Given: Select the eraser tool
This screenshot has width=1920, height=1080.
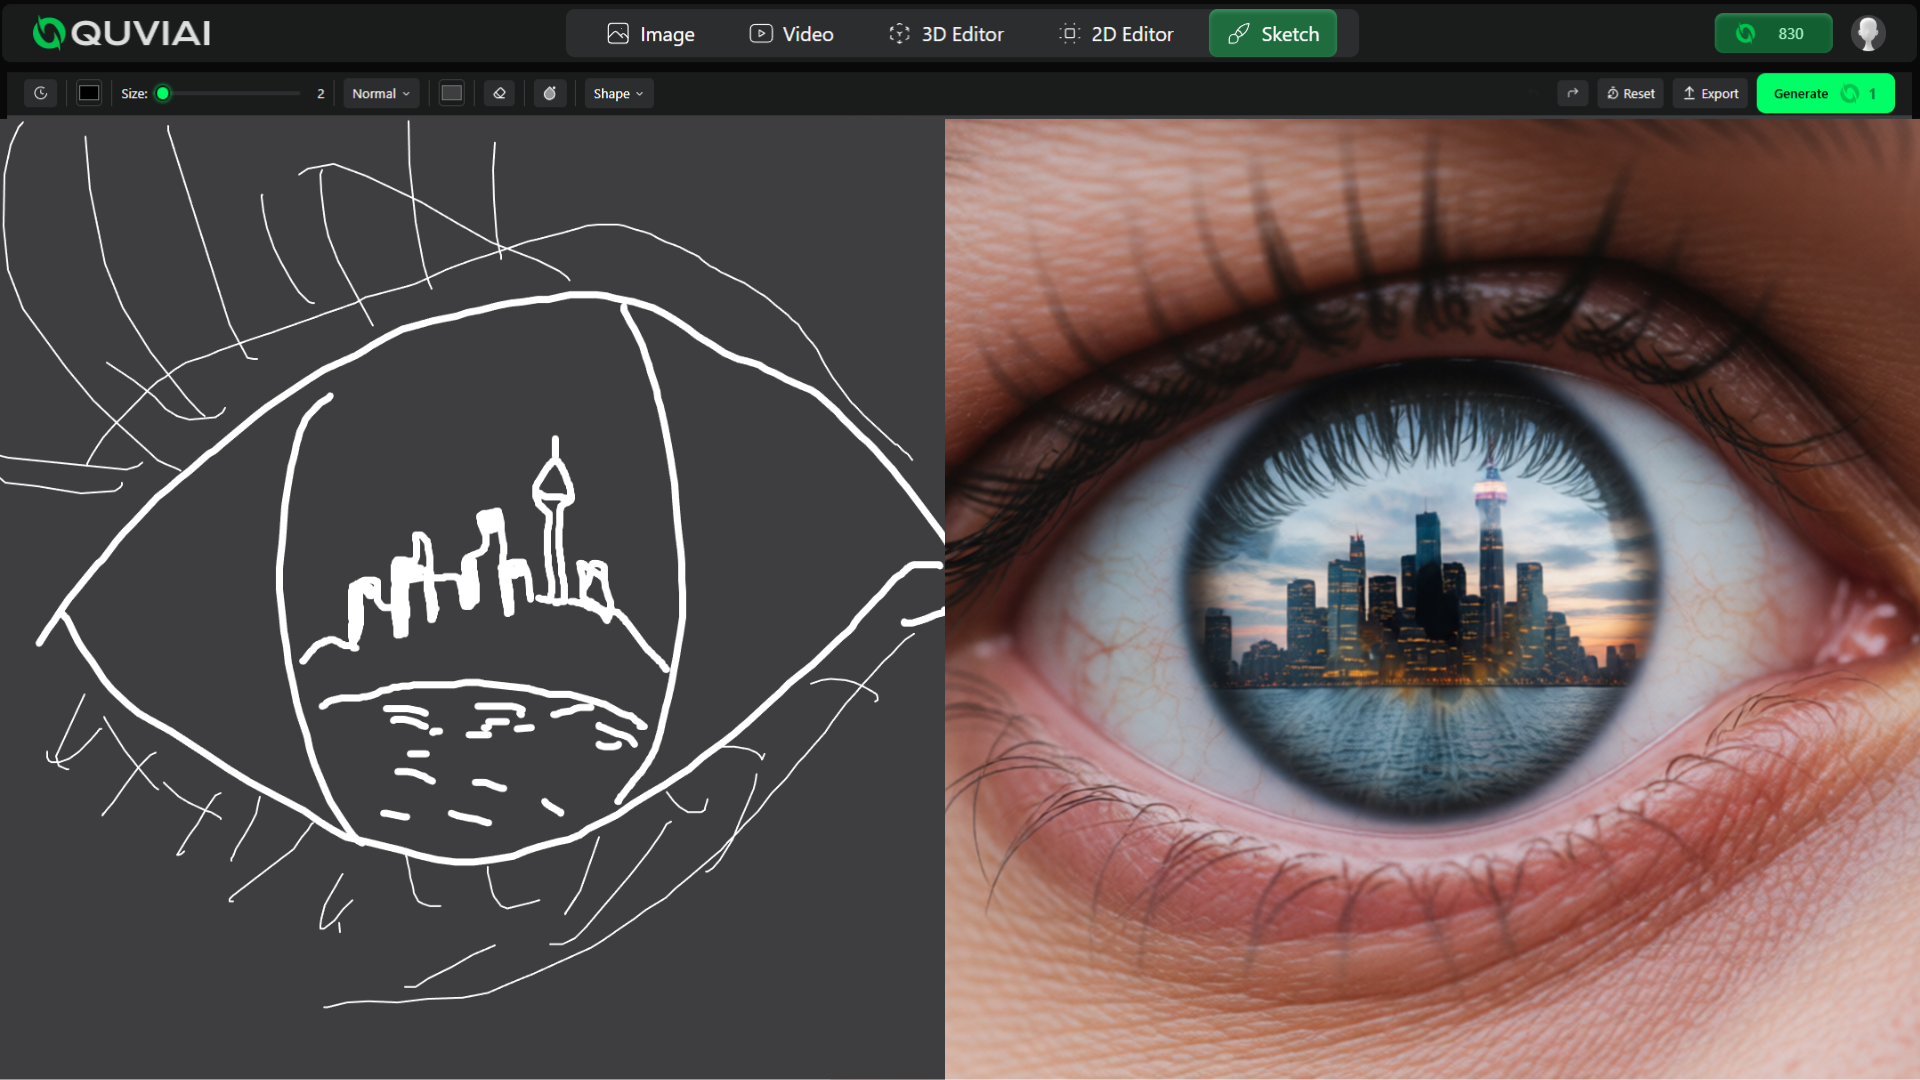Looking at the screenshot, I should pos(499,93).
